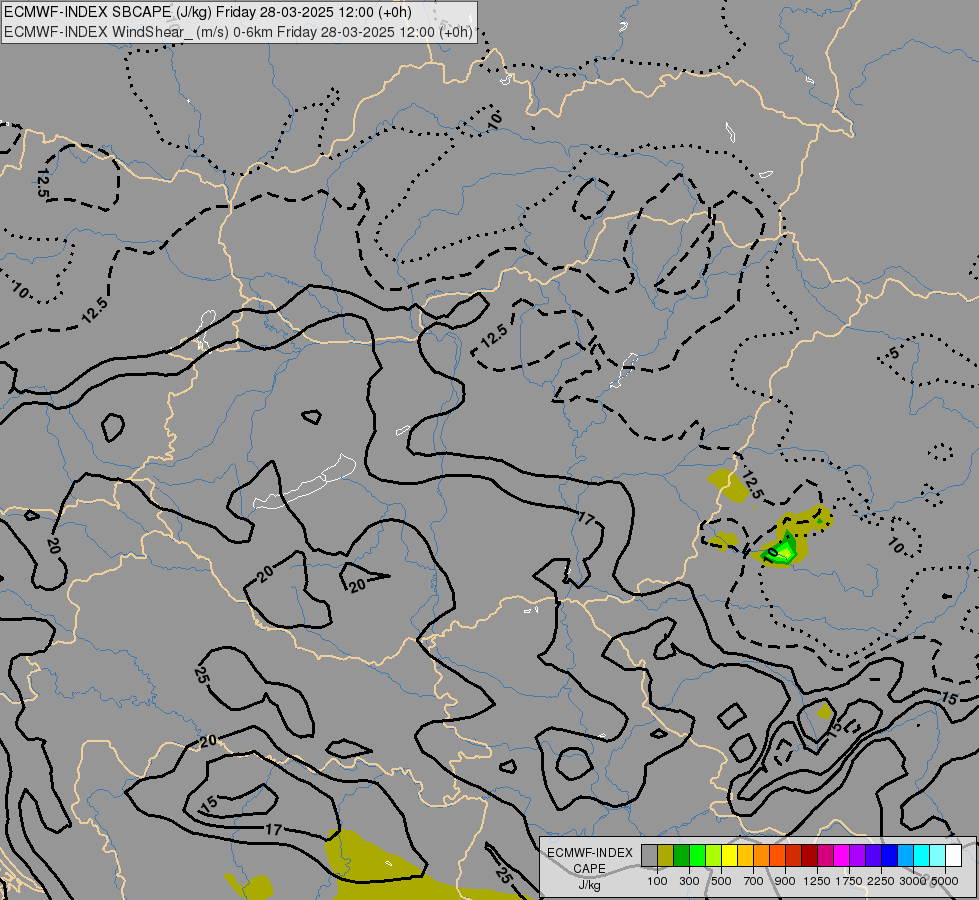Pick the dark maroon legend swatch

pos(809,856)
